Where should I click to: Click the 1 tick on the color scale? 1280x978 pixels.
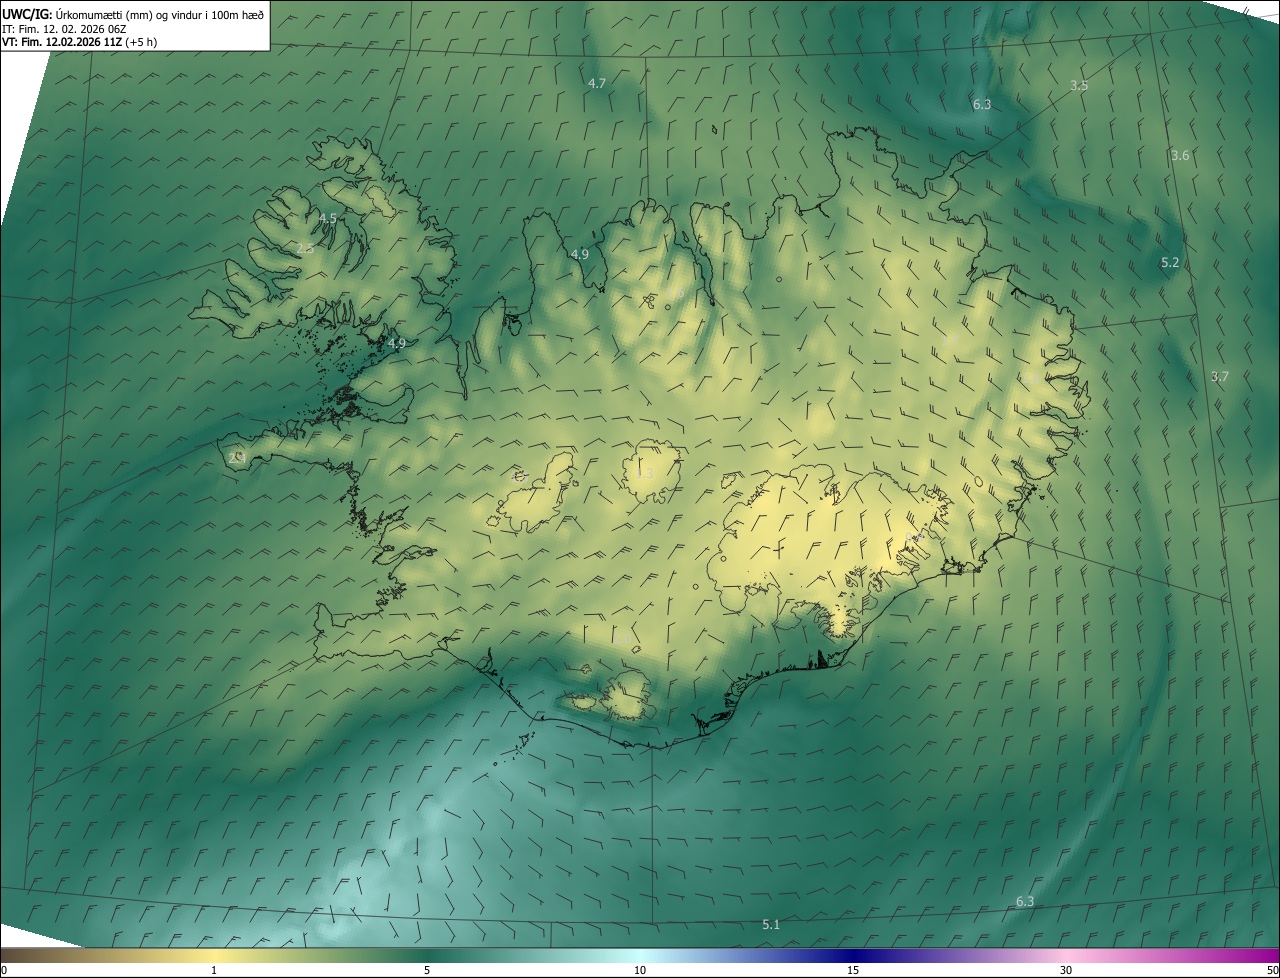[214, 970]
